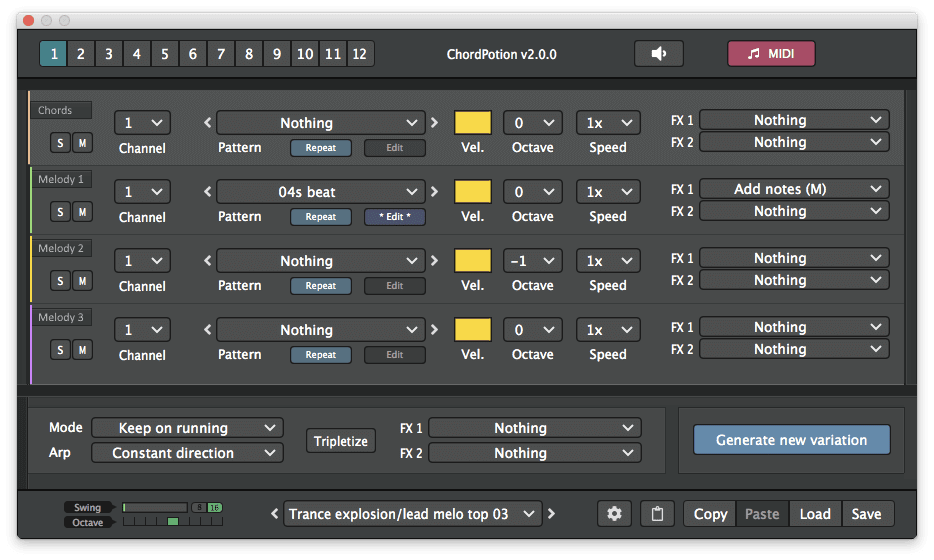Go to next pattern in Chords row
Viewport: 934px width, 560px height.
click(x=434, y=123)
